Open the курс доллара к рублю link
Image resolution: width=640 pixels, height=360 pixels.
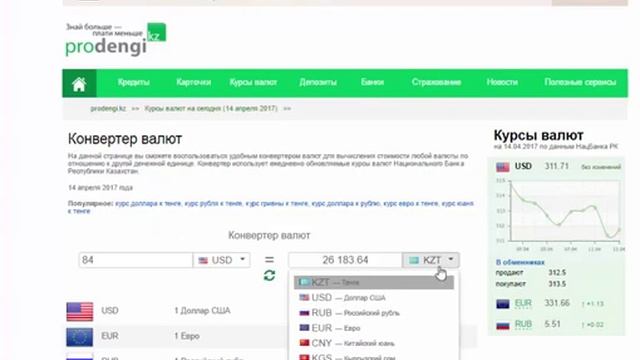click(x=346, y=203)
